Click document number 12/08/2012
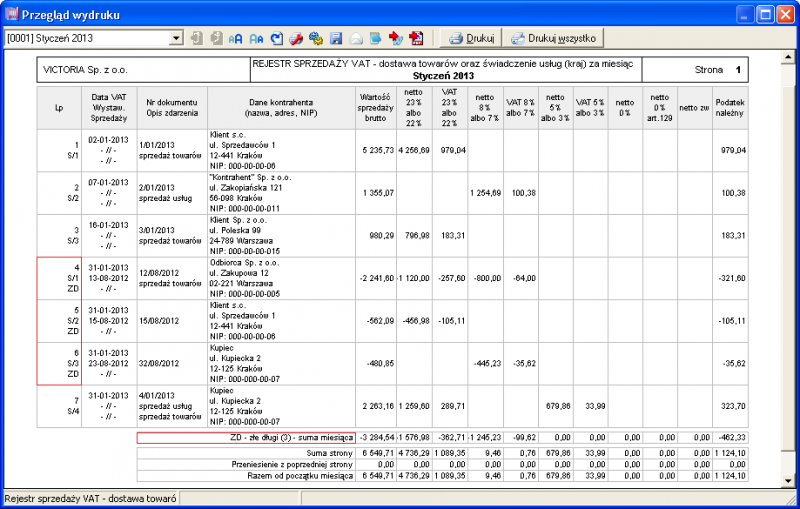The width and height of the screenshot is (800, 509). point(159,273)
